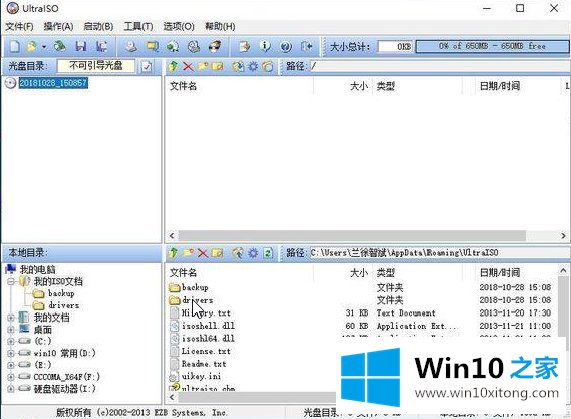Screen dimensions: 571x419
Task: Click the red X delete icon in the 本地目录 toolbar
Action: pos(203,253)
